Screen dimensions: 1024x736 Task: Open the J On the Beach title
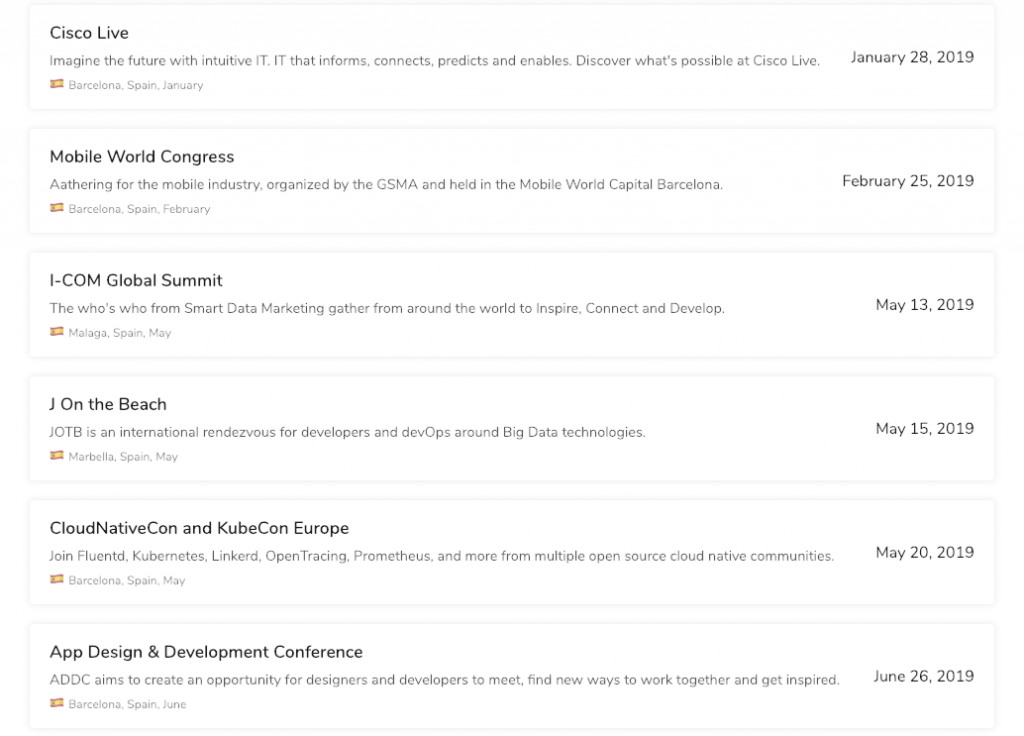click(108, 404)
